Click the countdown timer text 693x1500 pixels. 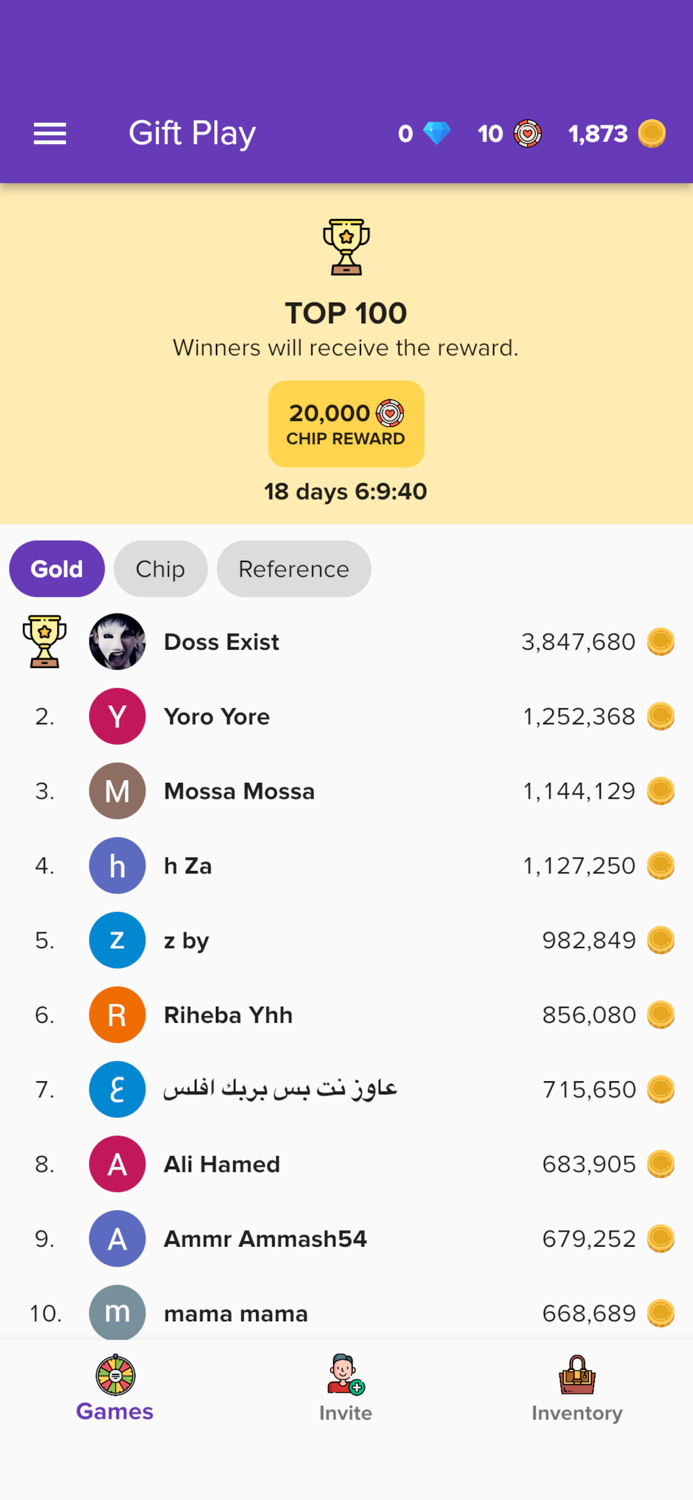click(346, 492)
